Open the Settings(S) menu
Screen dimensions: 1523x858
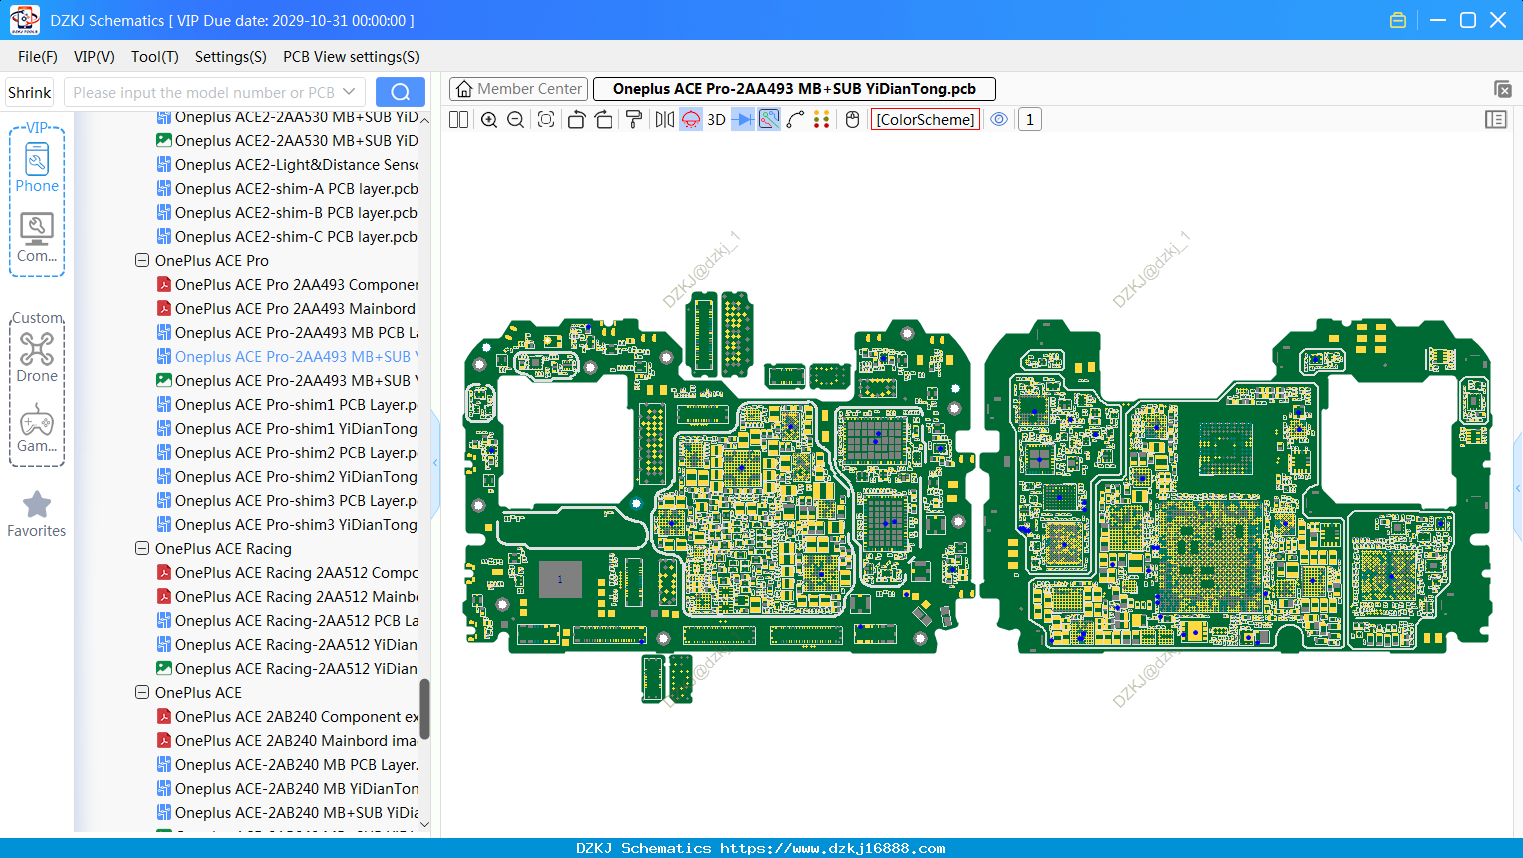pos(231,57)
